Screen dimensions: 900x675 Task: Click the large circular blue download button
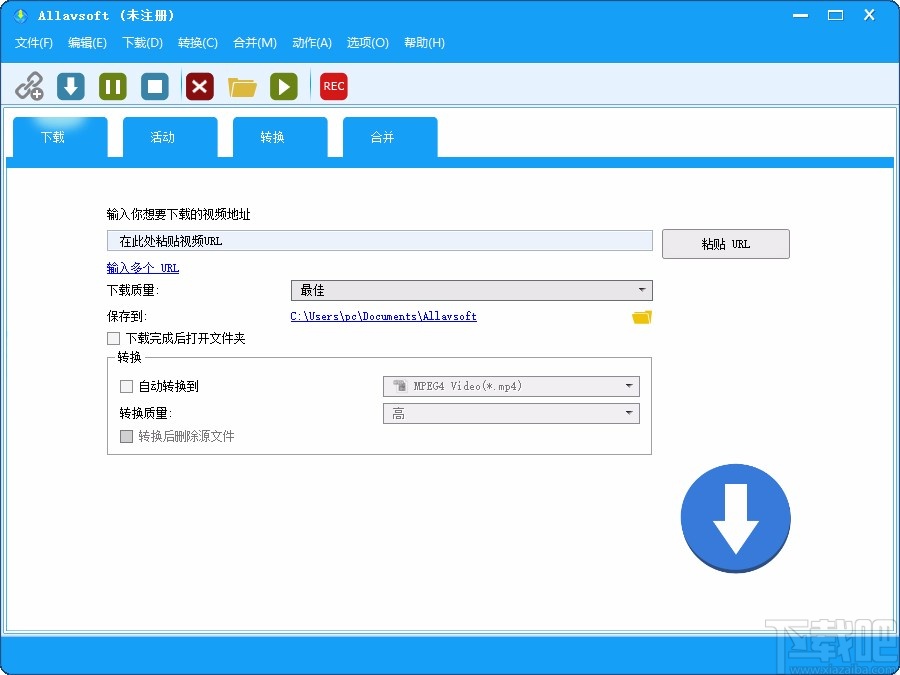[x=736, y=517]
